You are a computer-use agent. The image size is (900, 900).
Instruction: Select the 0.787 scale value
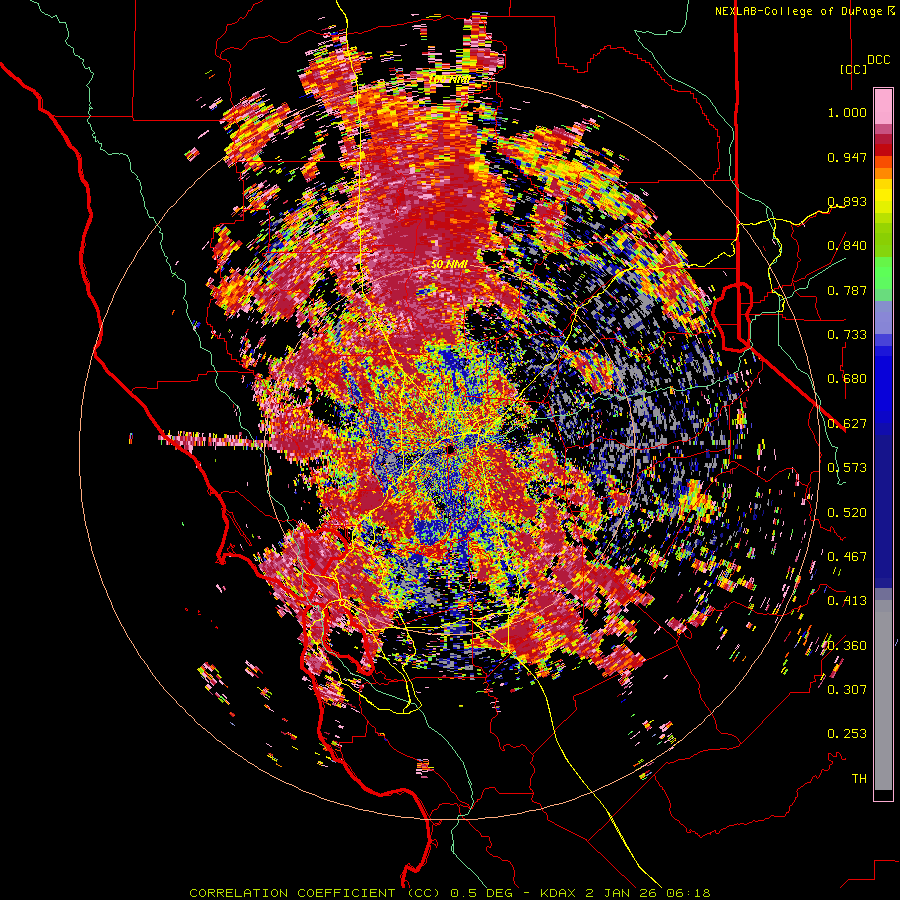tap(847, 290)
